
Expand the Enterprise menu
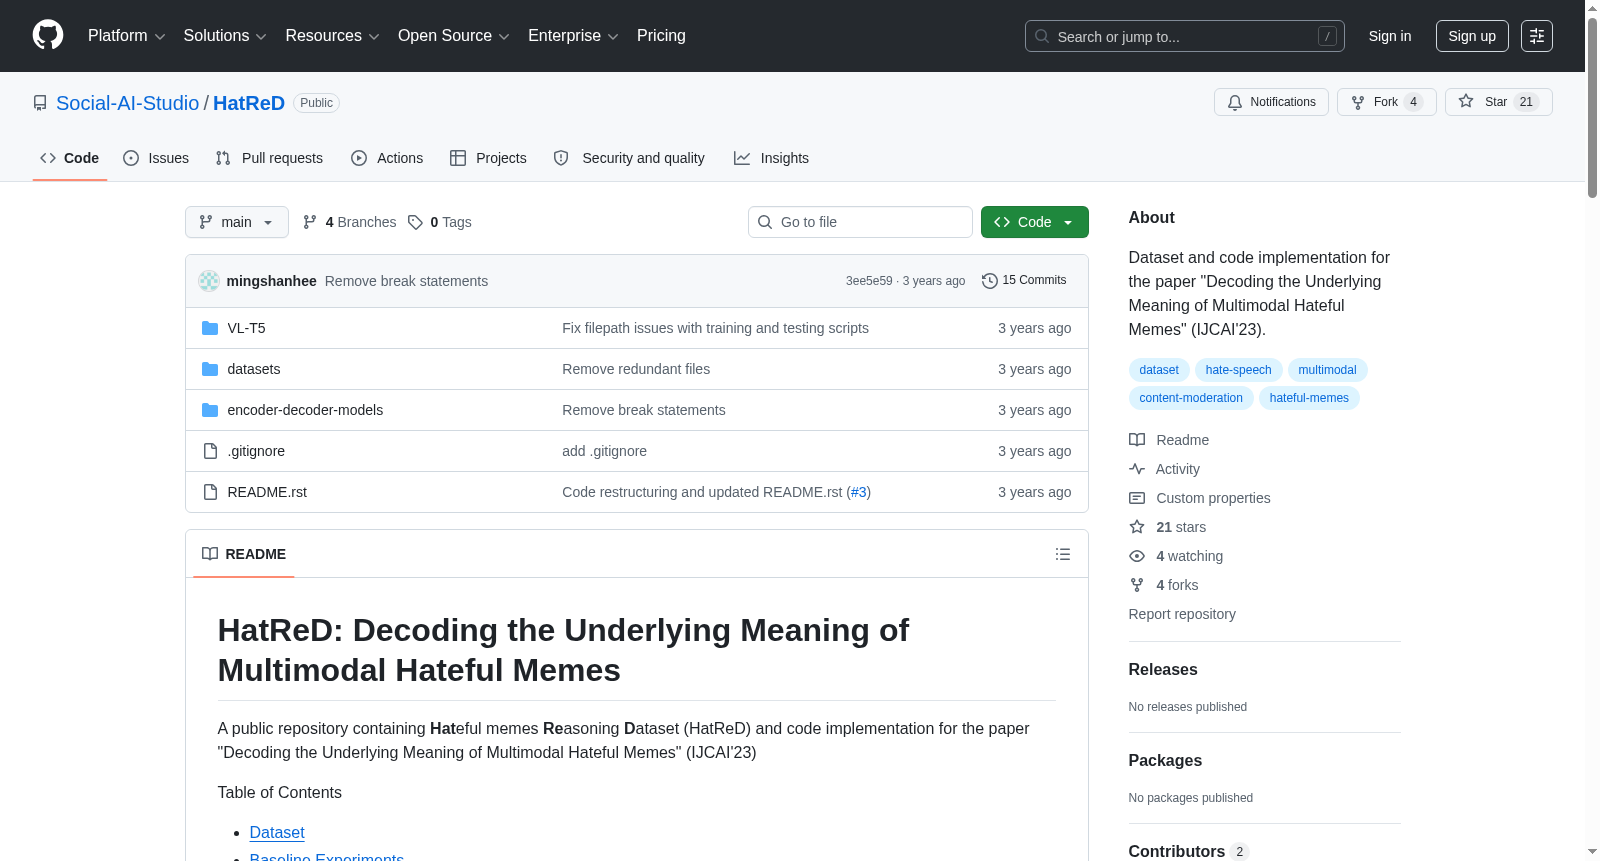(573, 36)
